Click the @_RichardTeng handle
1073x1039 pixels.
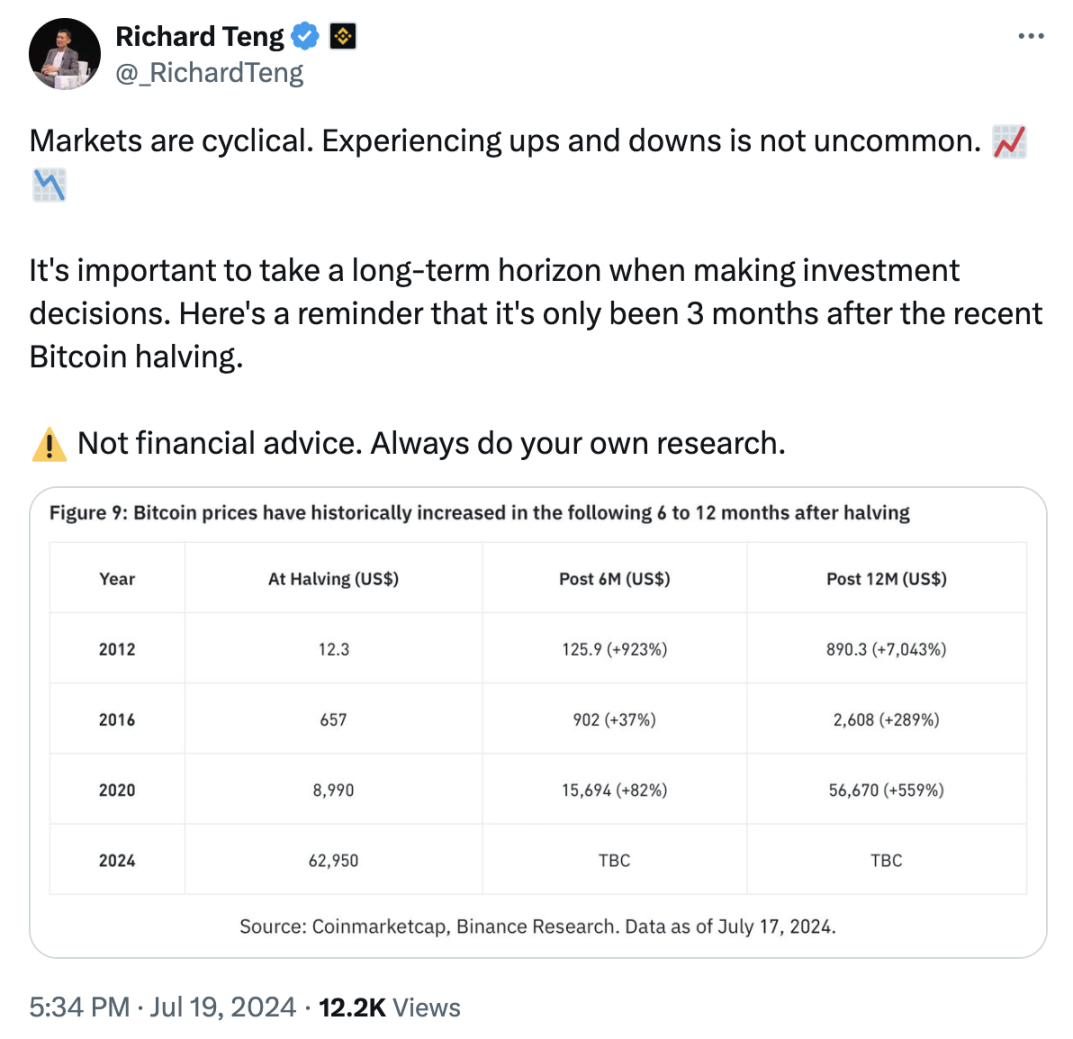pyautogui.click(x=210, y=72)
